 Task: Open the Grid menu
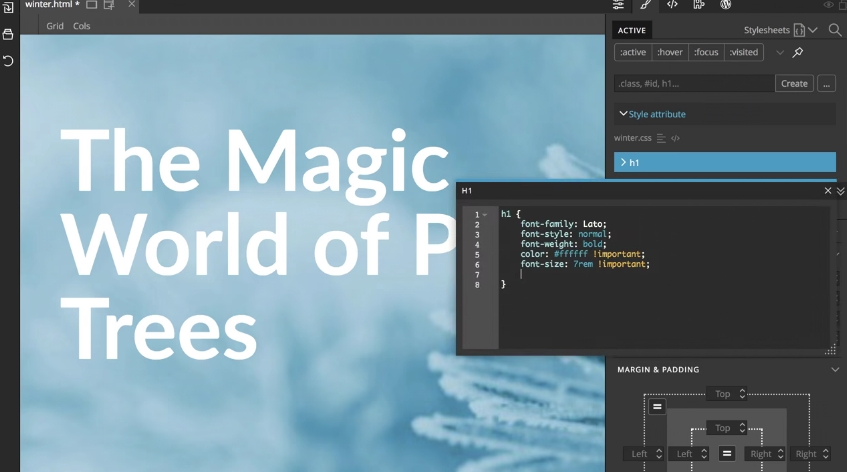click(x=55, y=26)
